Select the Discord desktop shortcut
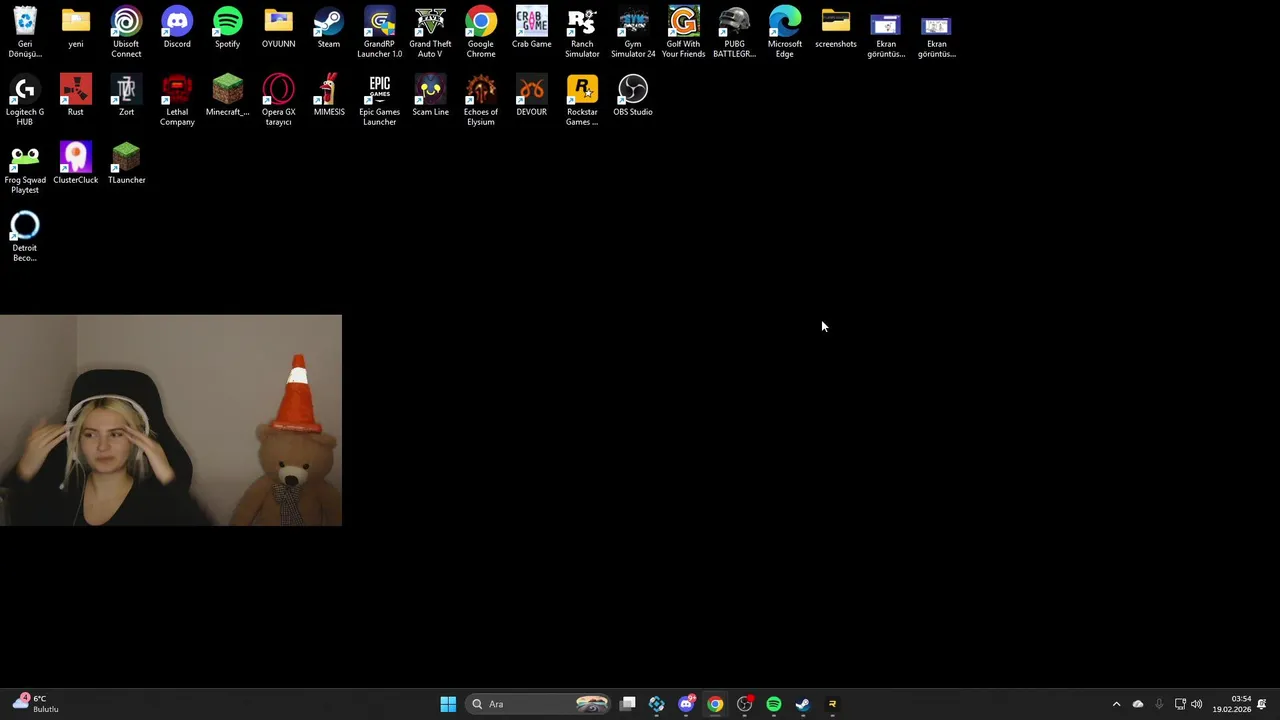 coord(177,28)
